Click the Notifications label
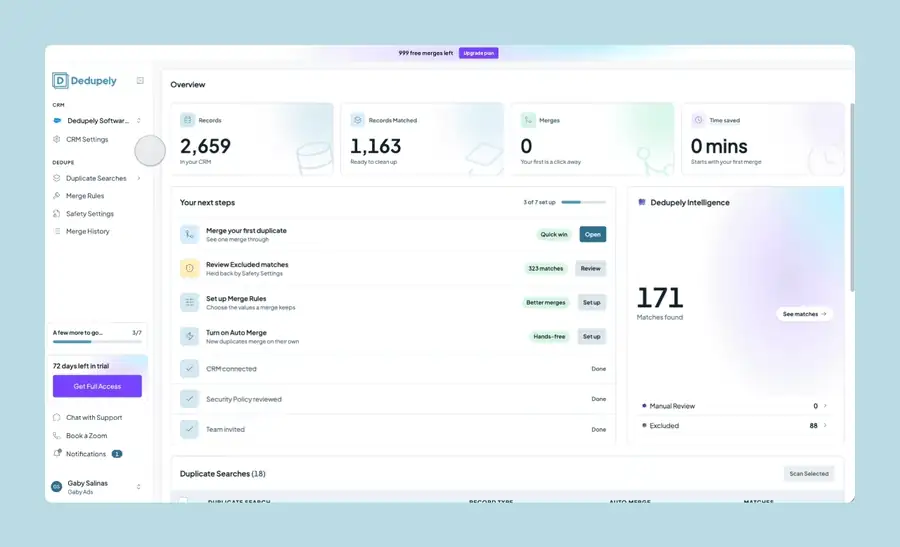Image resolution: width=900 pixels, height=547 pixels. (86, 454)
